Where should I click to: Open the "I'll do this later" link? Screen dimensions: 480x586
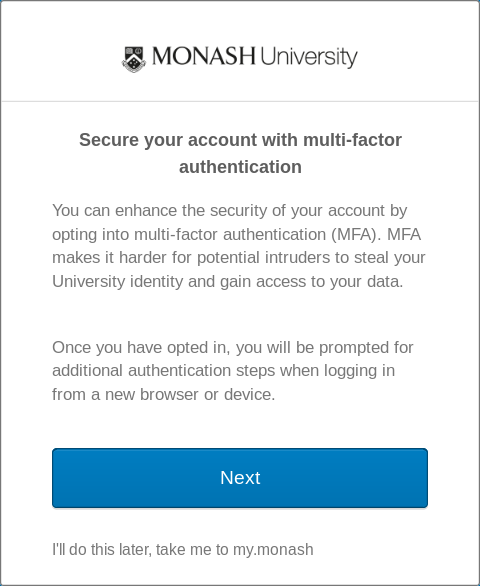click(183, 549)
